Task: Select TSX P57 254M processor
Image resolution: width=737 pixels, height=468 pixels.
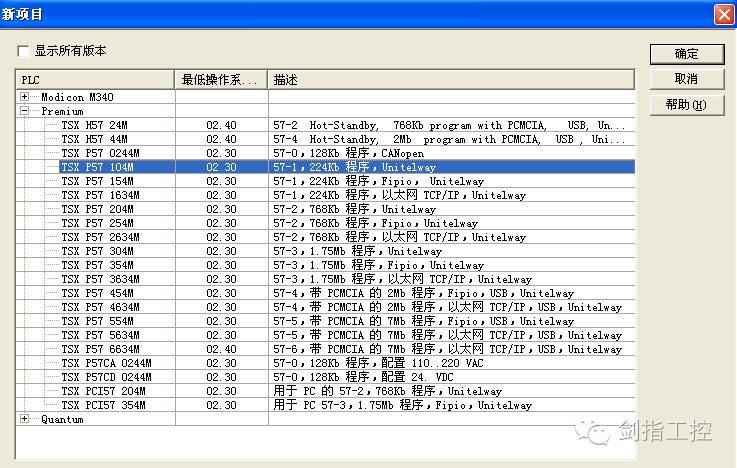Action: 97,223
